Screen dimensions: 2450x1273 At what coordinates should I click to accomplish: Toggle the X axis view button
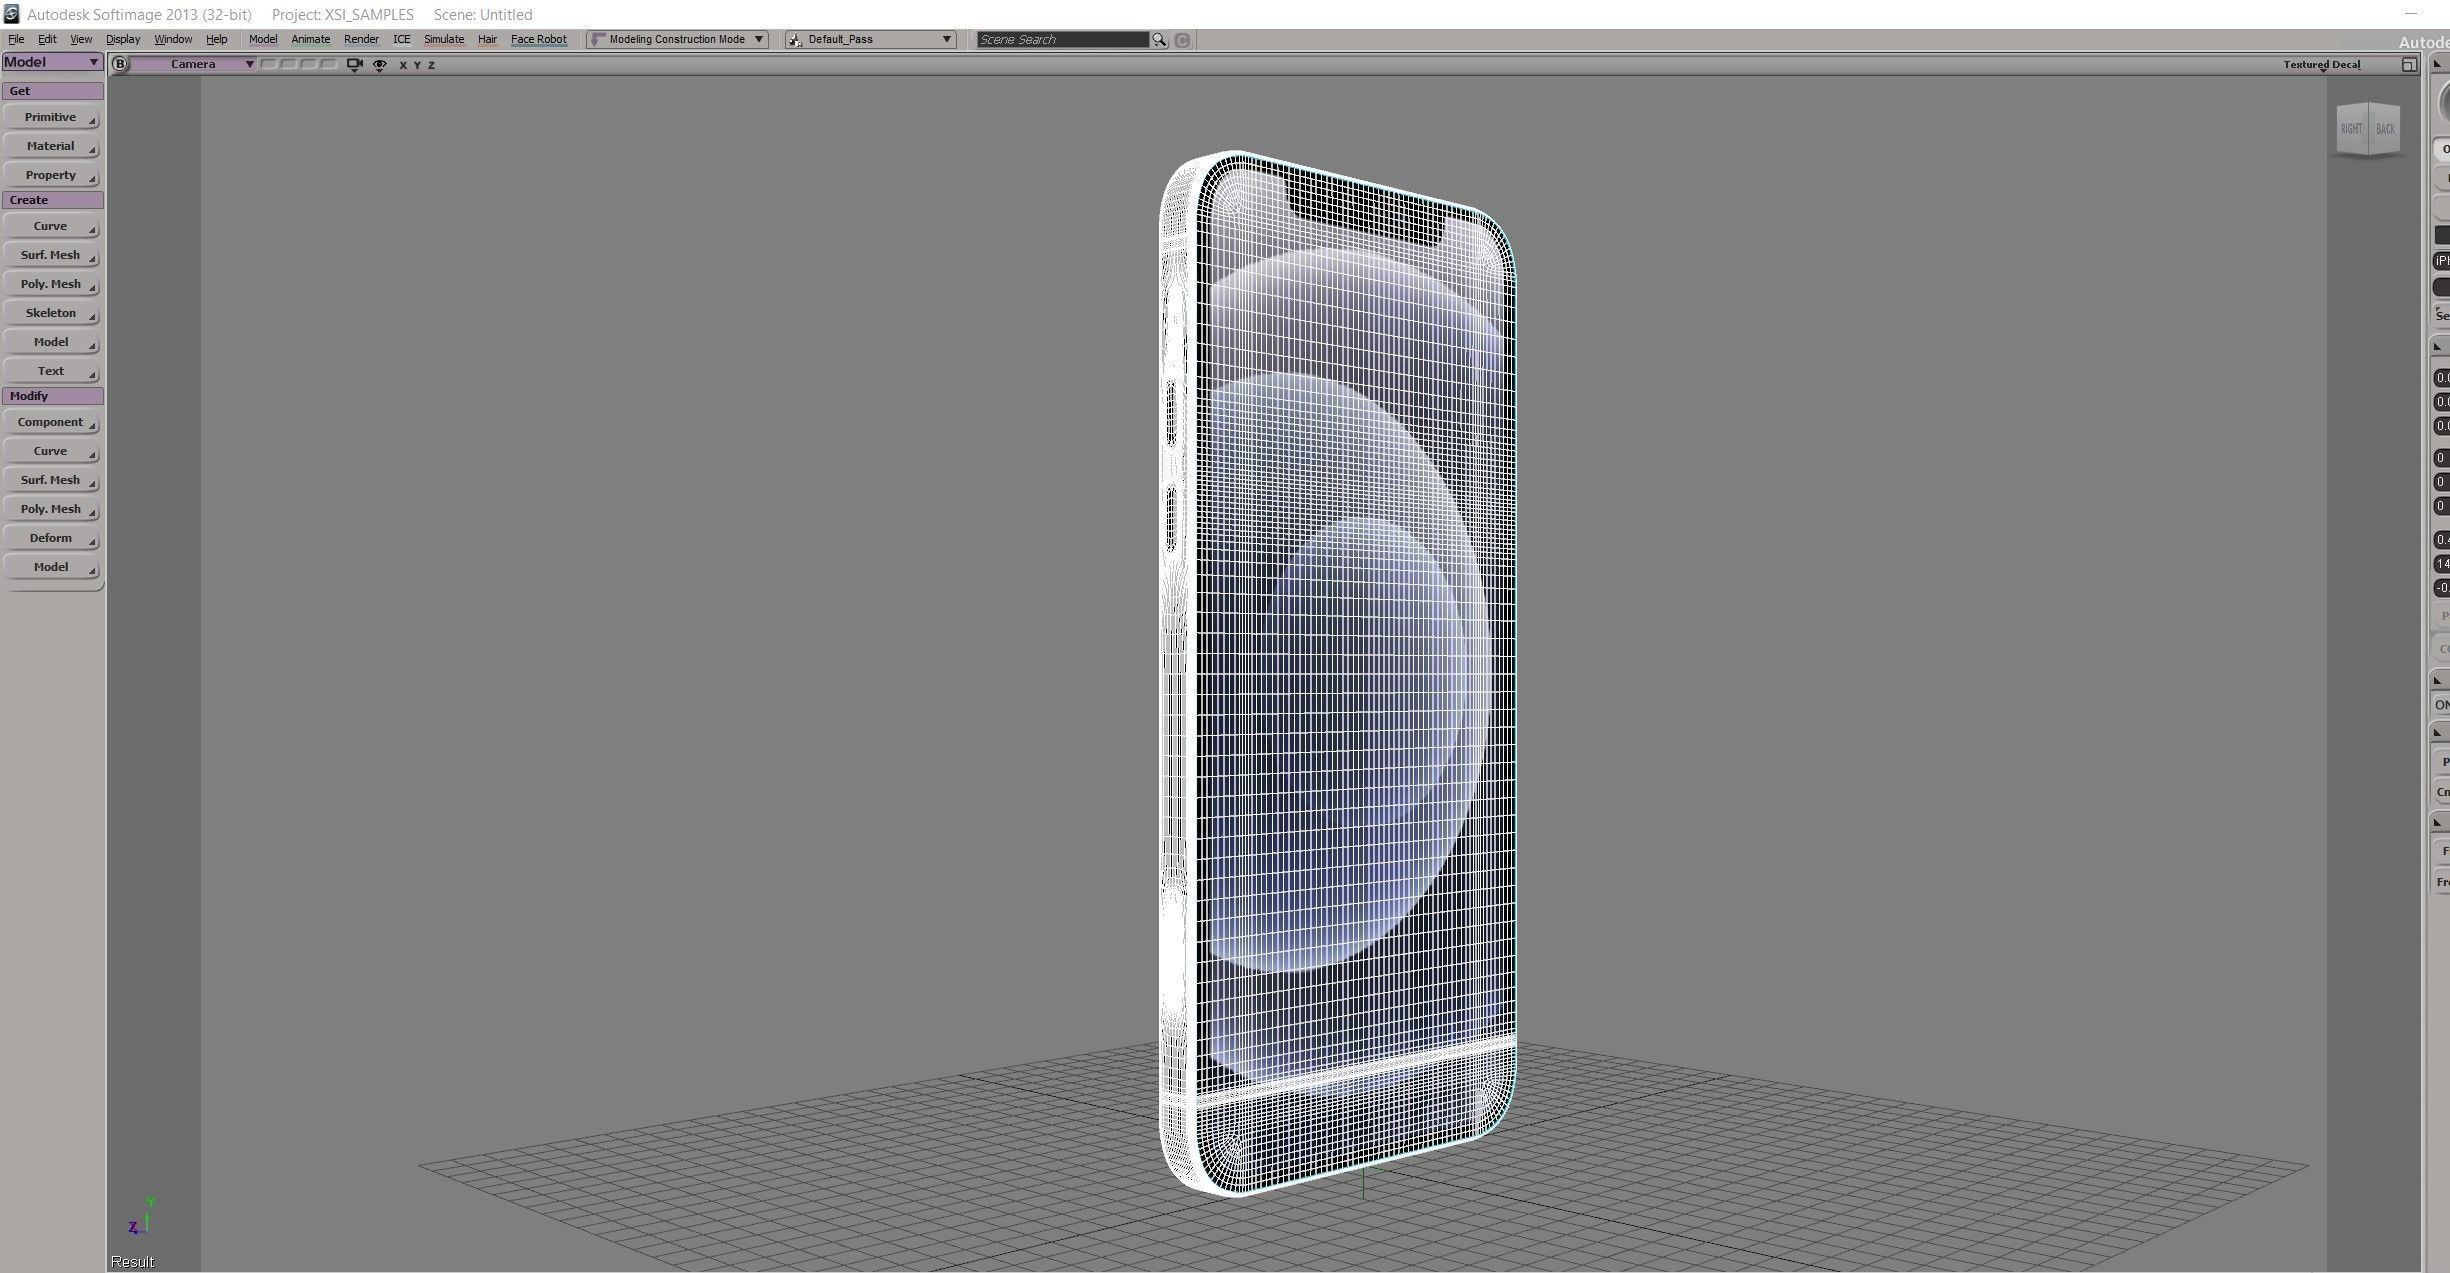403,65
